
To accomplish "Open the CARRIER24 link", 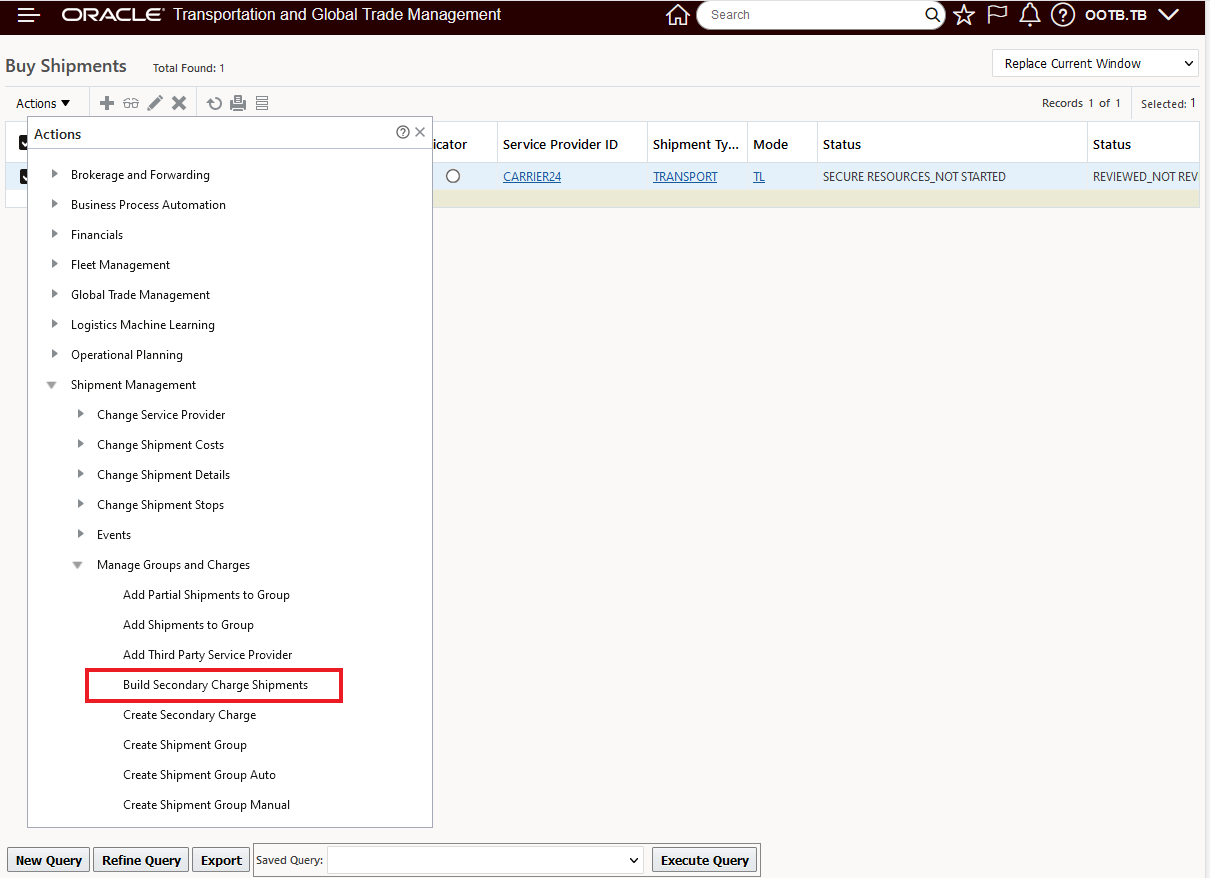I will point(532,176).
